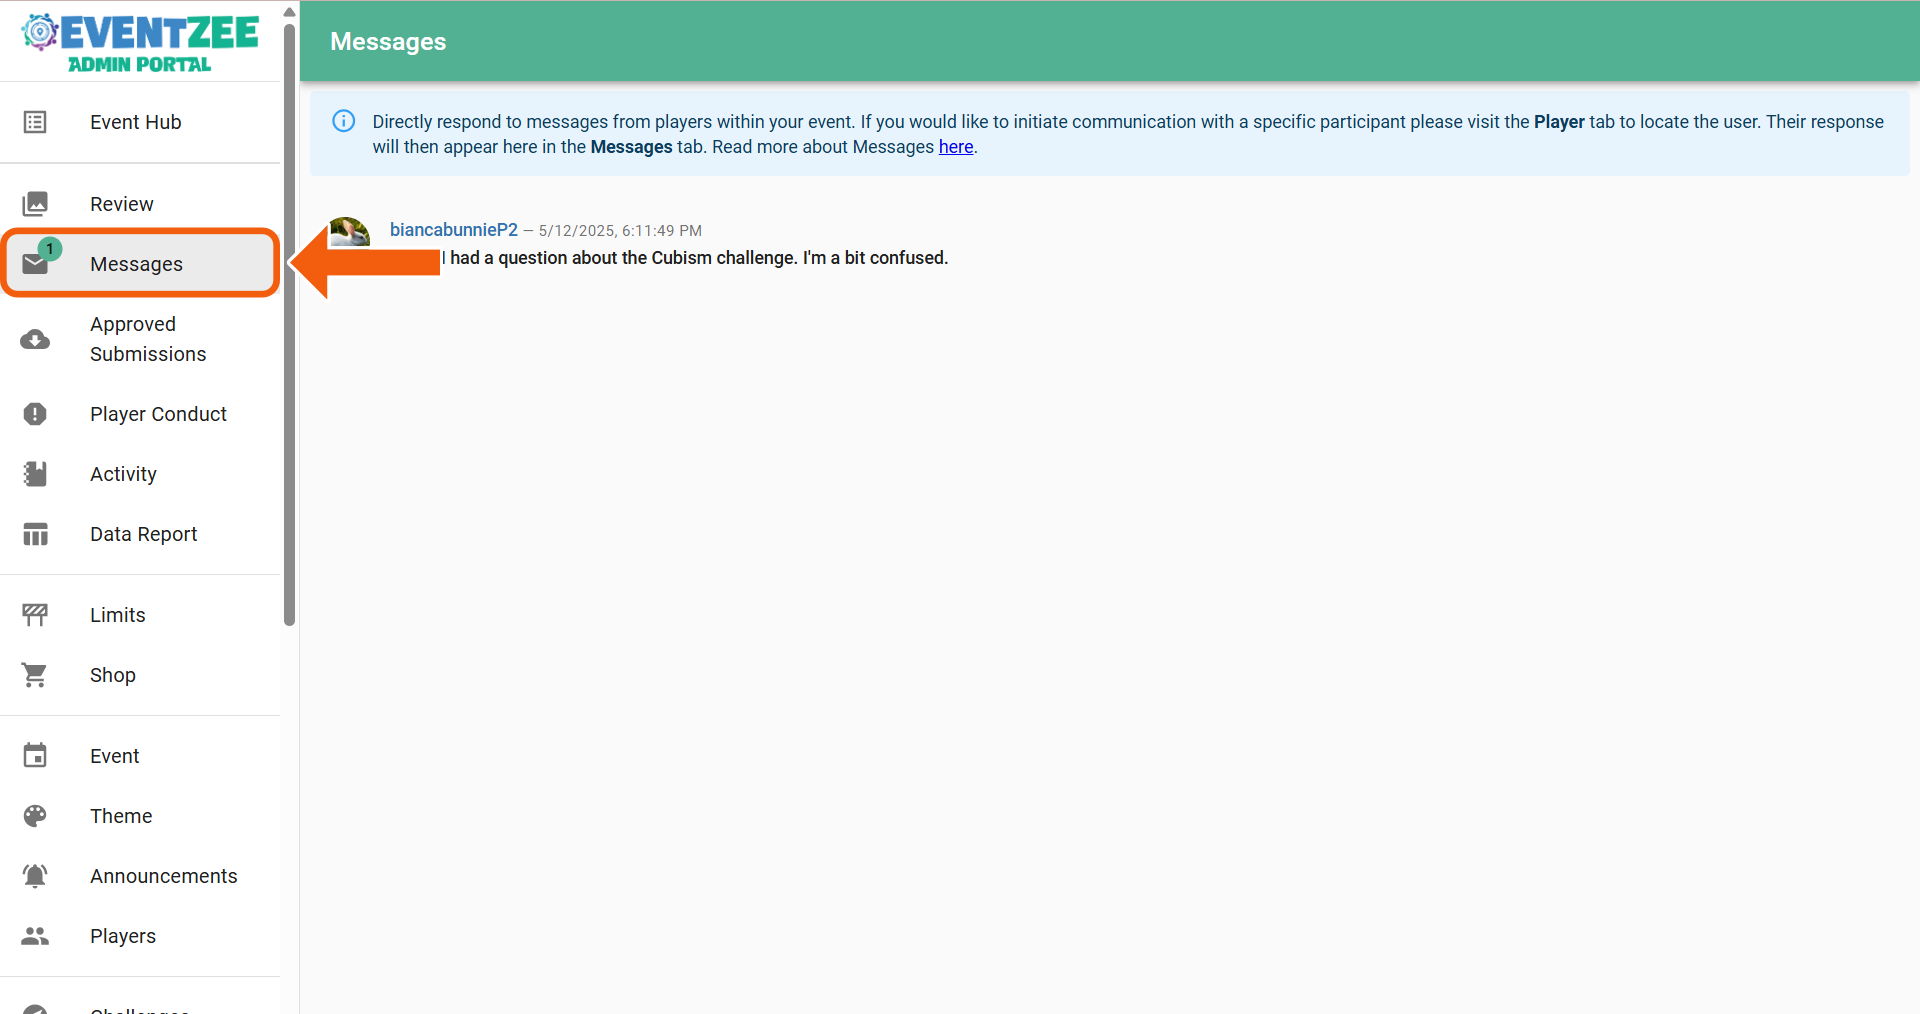
Task: Click the Announcements bell icon
Action: [35, 876]
